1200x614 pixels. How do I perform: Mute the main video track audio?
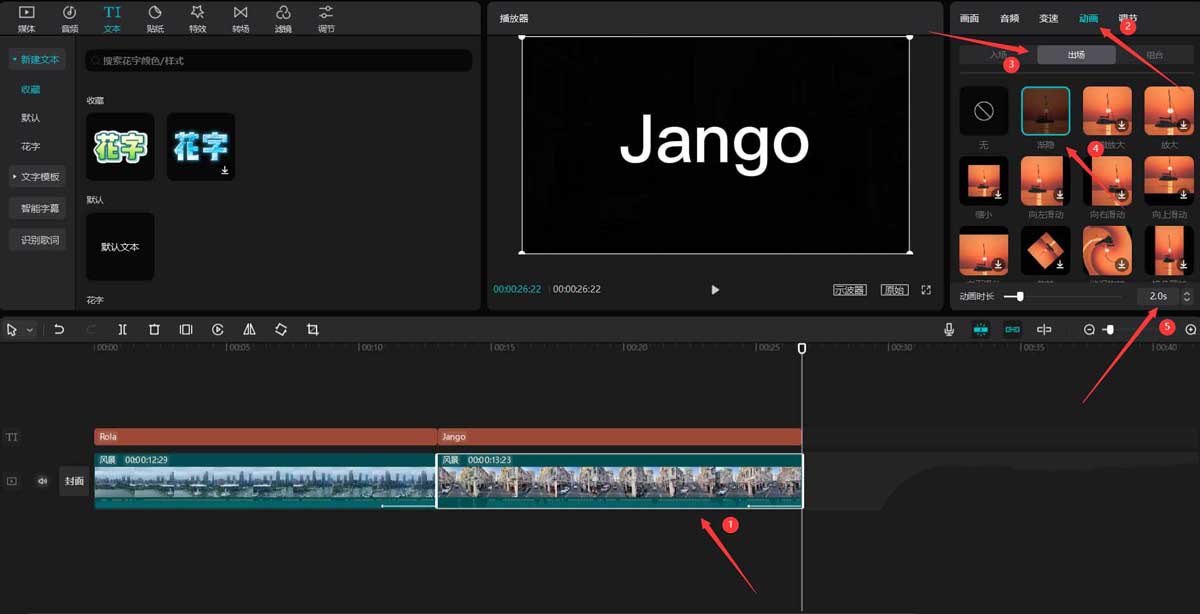pos(42,481)
